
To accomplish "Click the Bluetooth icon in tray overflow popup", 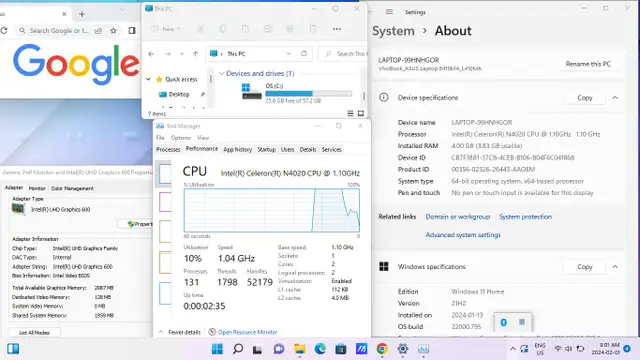I will [503, 322].
